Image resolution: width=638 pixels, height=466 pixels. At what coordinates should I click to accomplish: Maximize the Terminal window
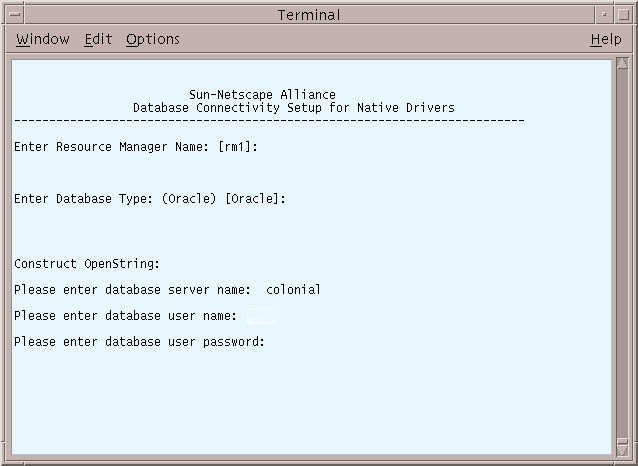623,15
